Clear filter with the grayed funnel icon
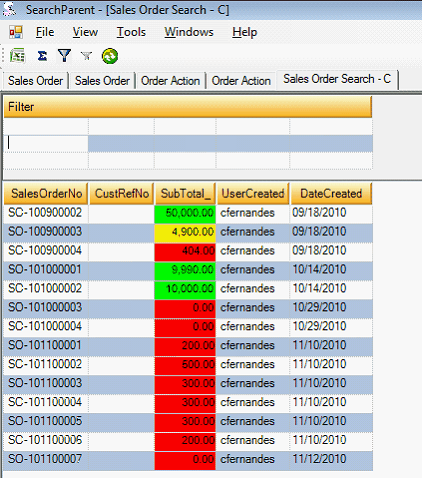Viewport: 423px width, 479px height. pyautogui.click(x=86, y=56)
